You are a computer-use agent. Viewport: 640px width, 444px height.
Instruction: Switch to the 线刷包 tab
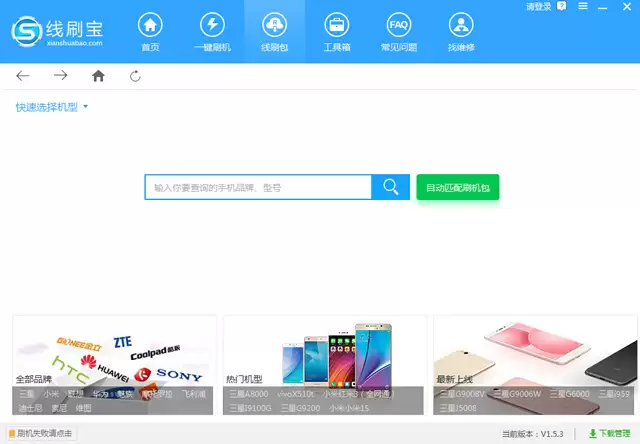[274, 32]
